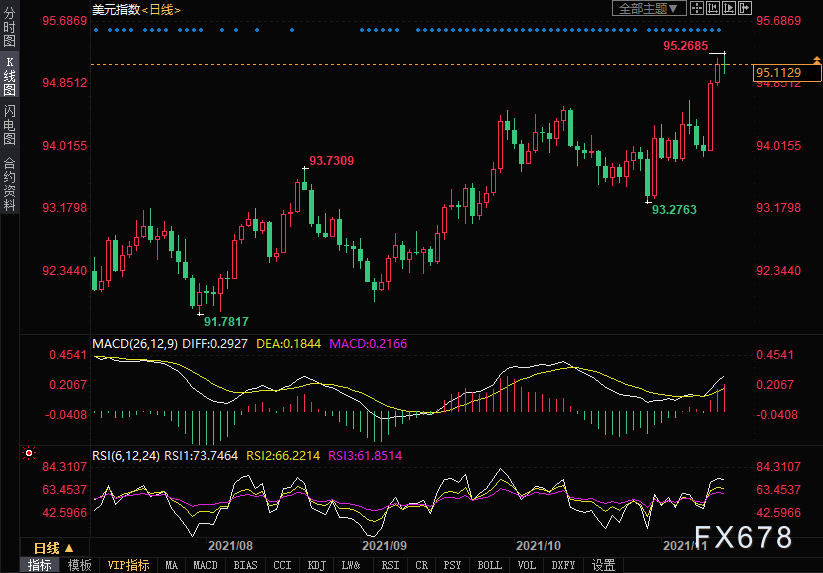Click the crosshair cursor icon in top toolbar
Image resolution: width=823 pixels, height=573 pixels.
tap(697, 8)
